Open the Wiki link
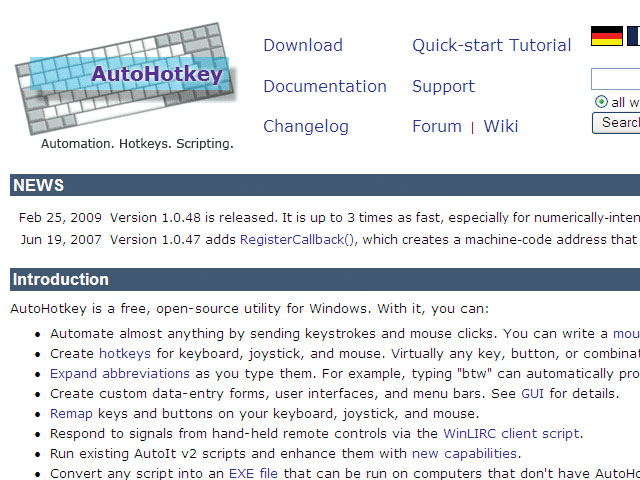This screenshot has width=640, height=480. [501, 126]
